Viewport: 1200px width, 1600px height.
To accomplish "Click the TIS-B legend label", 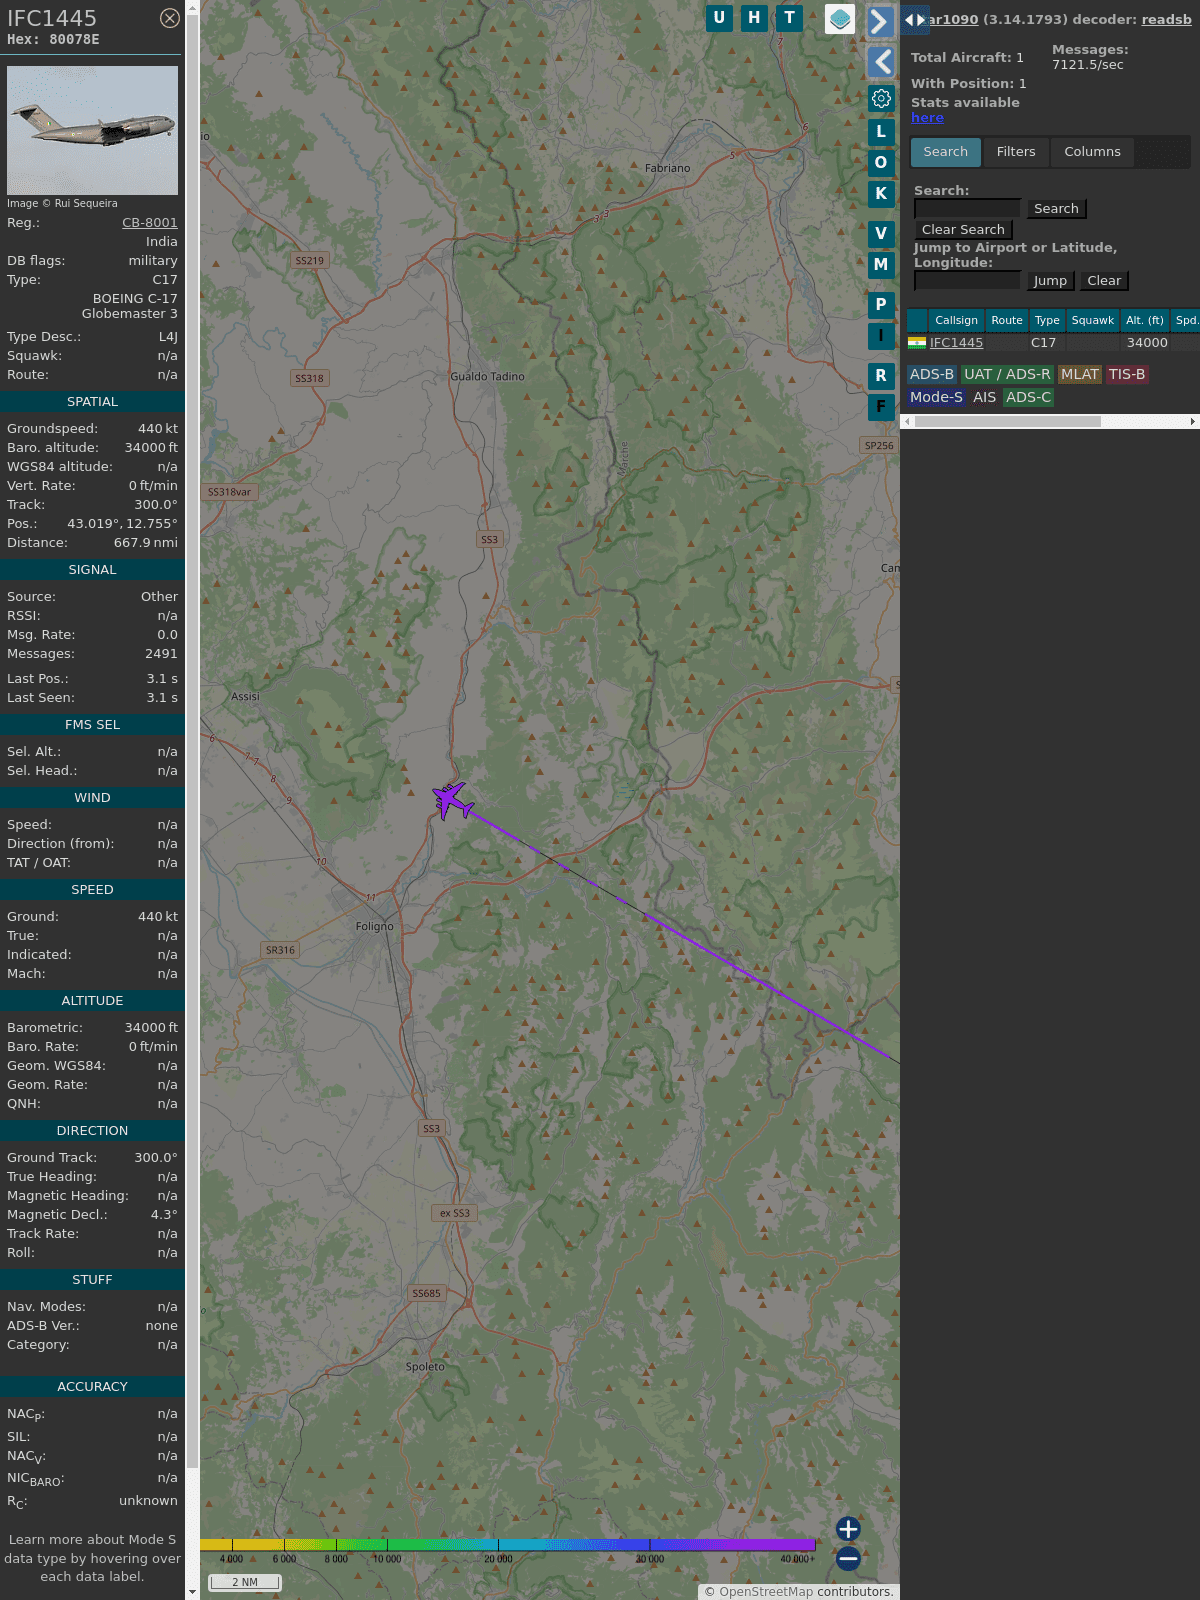I will [x=1126, y=374].
